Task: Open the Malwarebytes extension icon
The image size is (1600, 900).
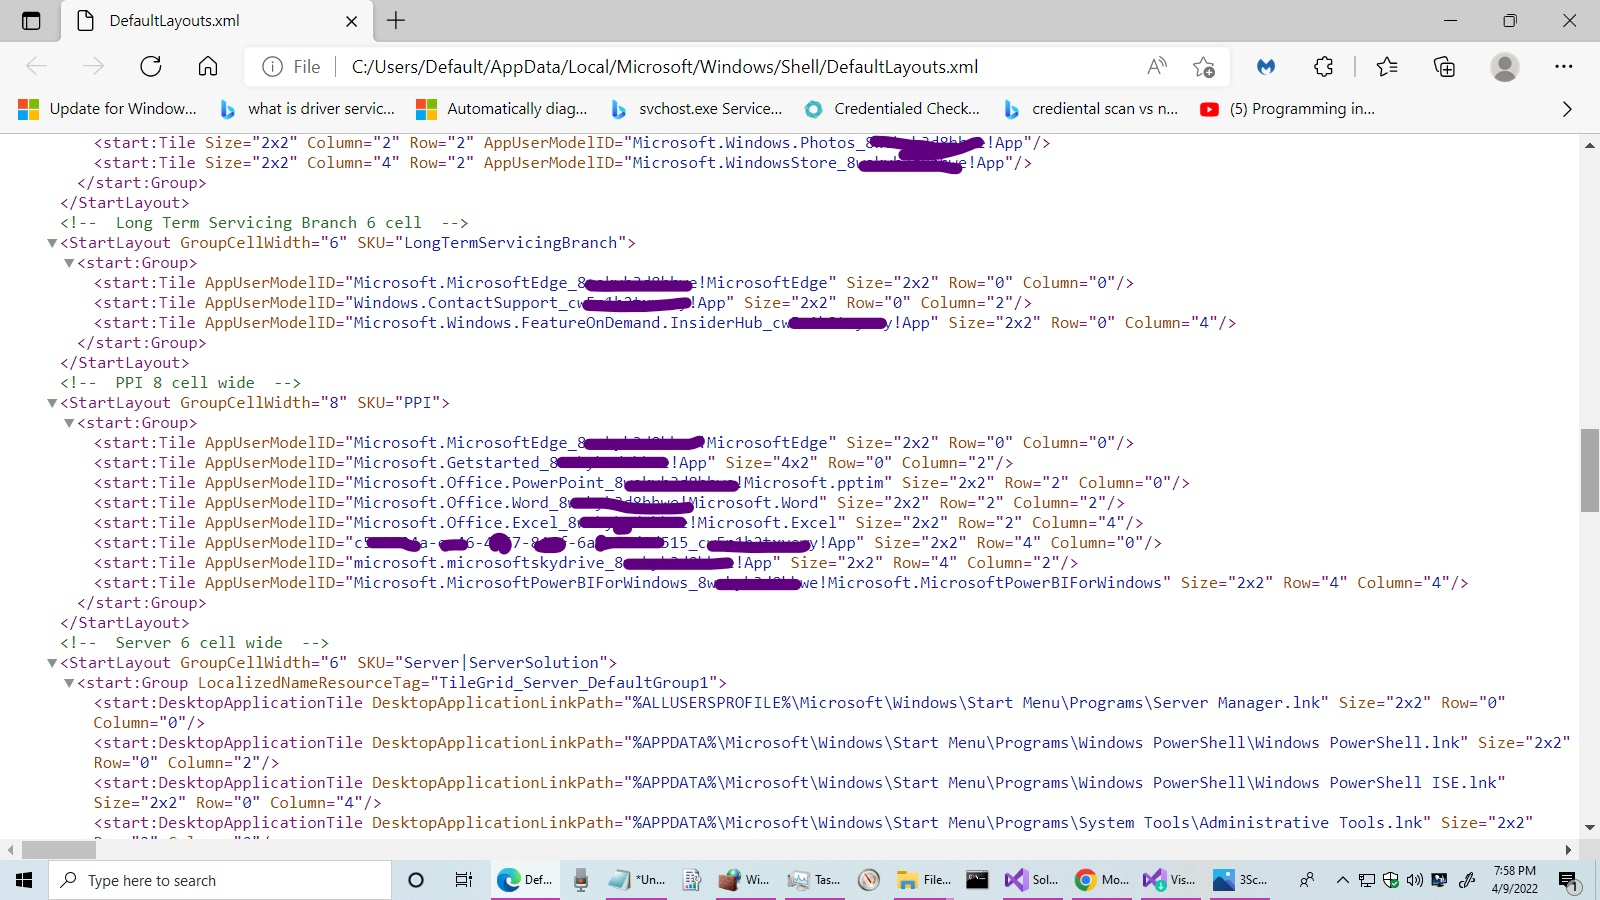Action: 1266,67
